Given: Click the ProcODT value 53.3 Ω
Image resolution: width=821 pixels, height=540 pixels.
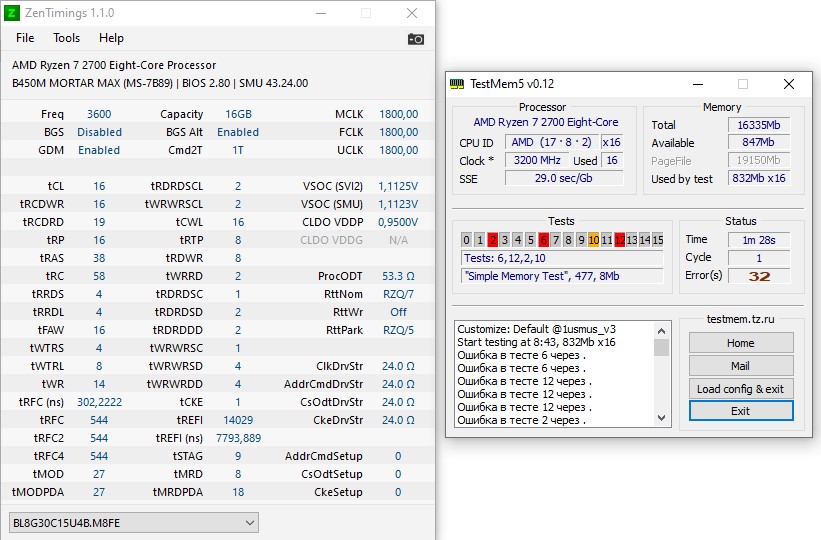Looking at the screenshot, I should point(398,276).
